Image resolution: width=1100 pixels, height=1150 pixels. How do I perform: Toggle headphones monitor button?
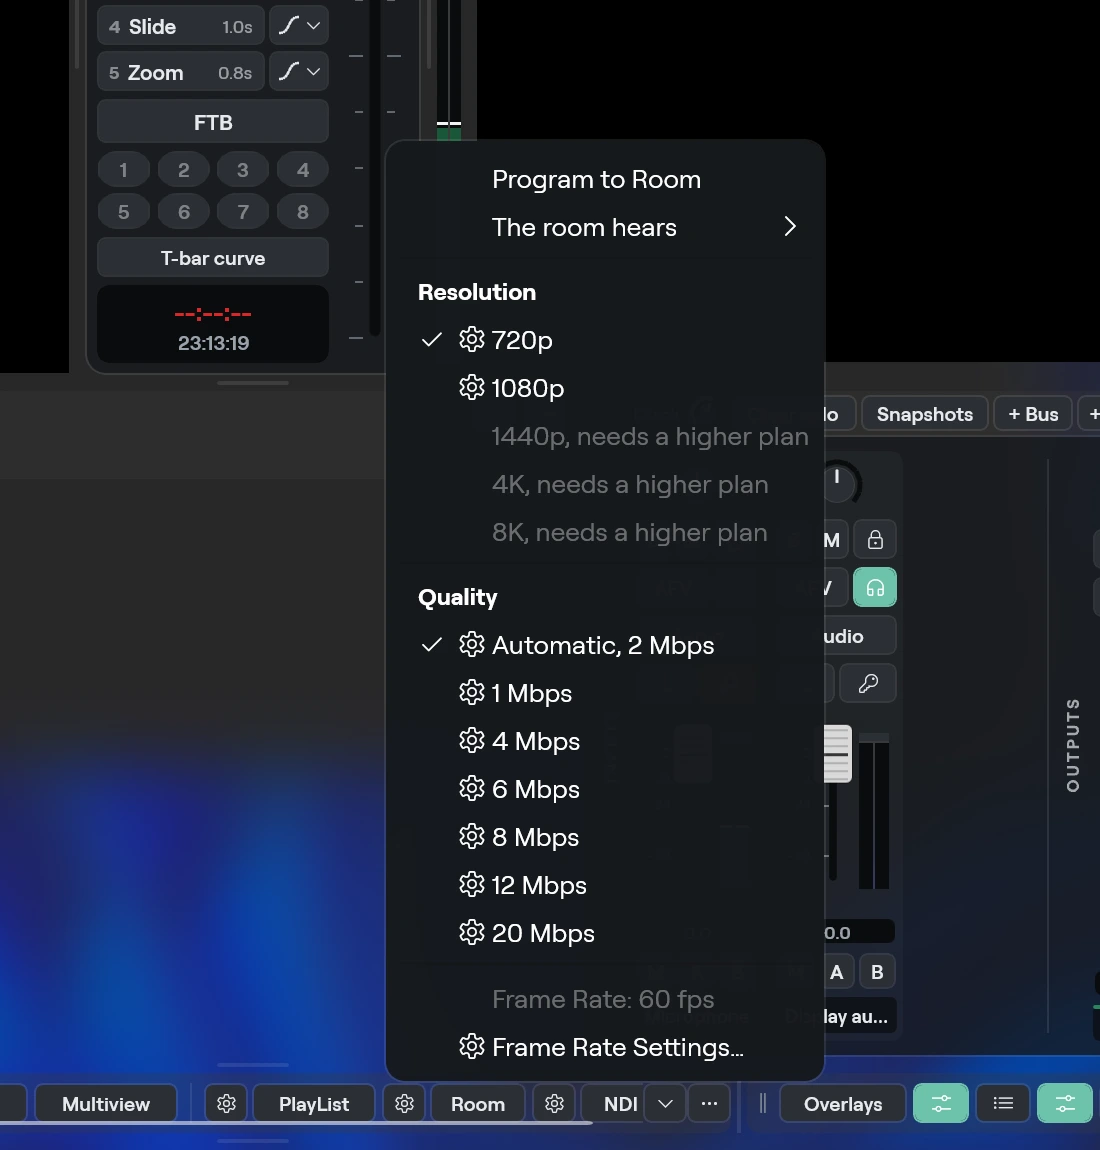pyautogui.click(x=875, y=587)
